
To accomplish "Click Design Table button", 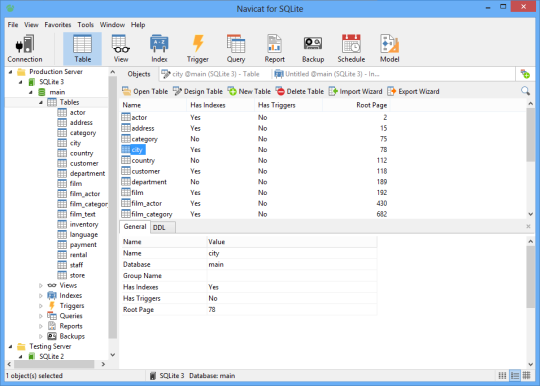I will point(198,91).
